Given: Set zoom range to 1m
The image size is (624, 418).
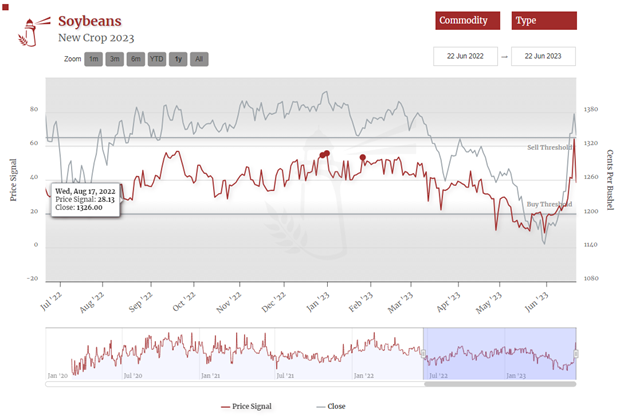Looking at the screenshot, I should [x=94, y=59].
